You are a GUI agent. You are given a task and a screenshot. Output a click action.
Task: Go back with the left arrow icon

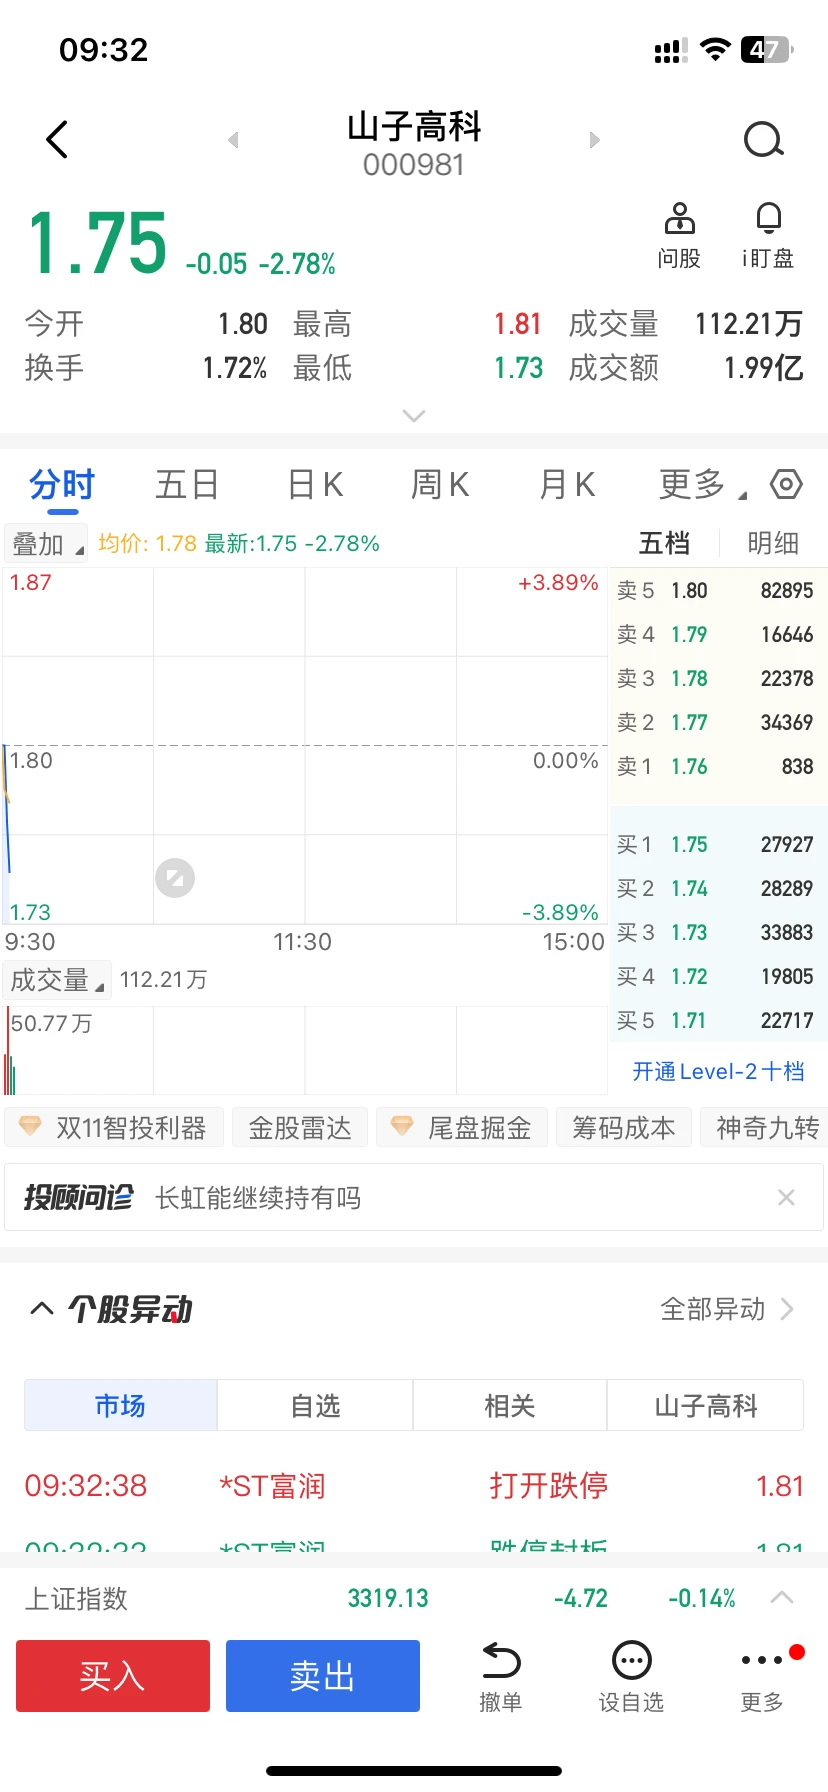57,140
